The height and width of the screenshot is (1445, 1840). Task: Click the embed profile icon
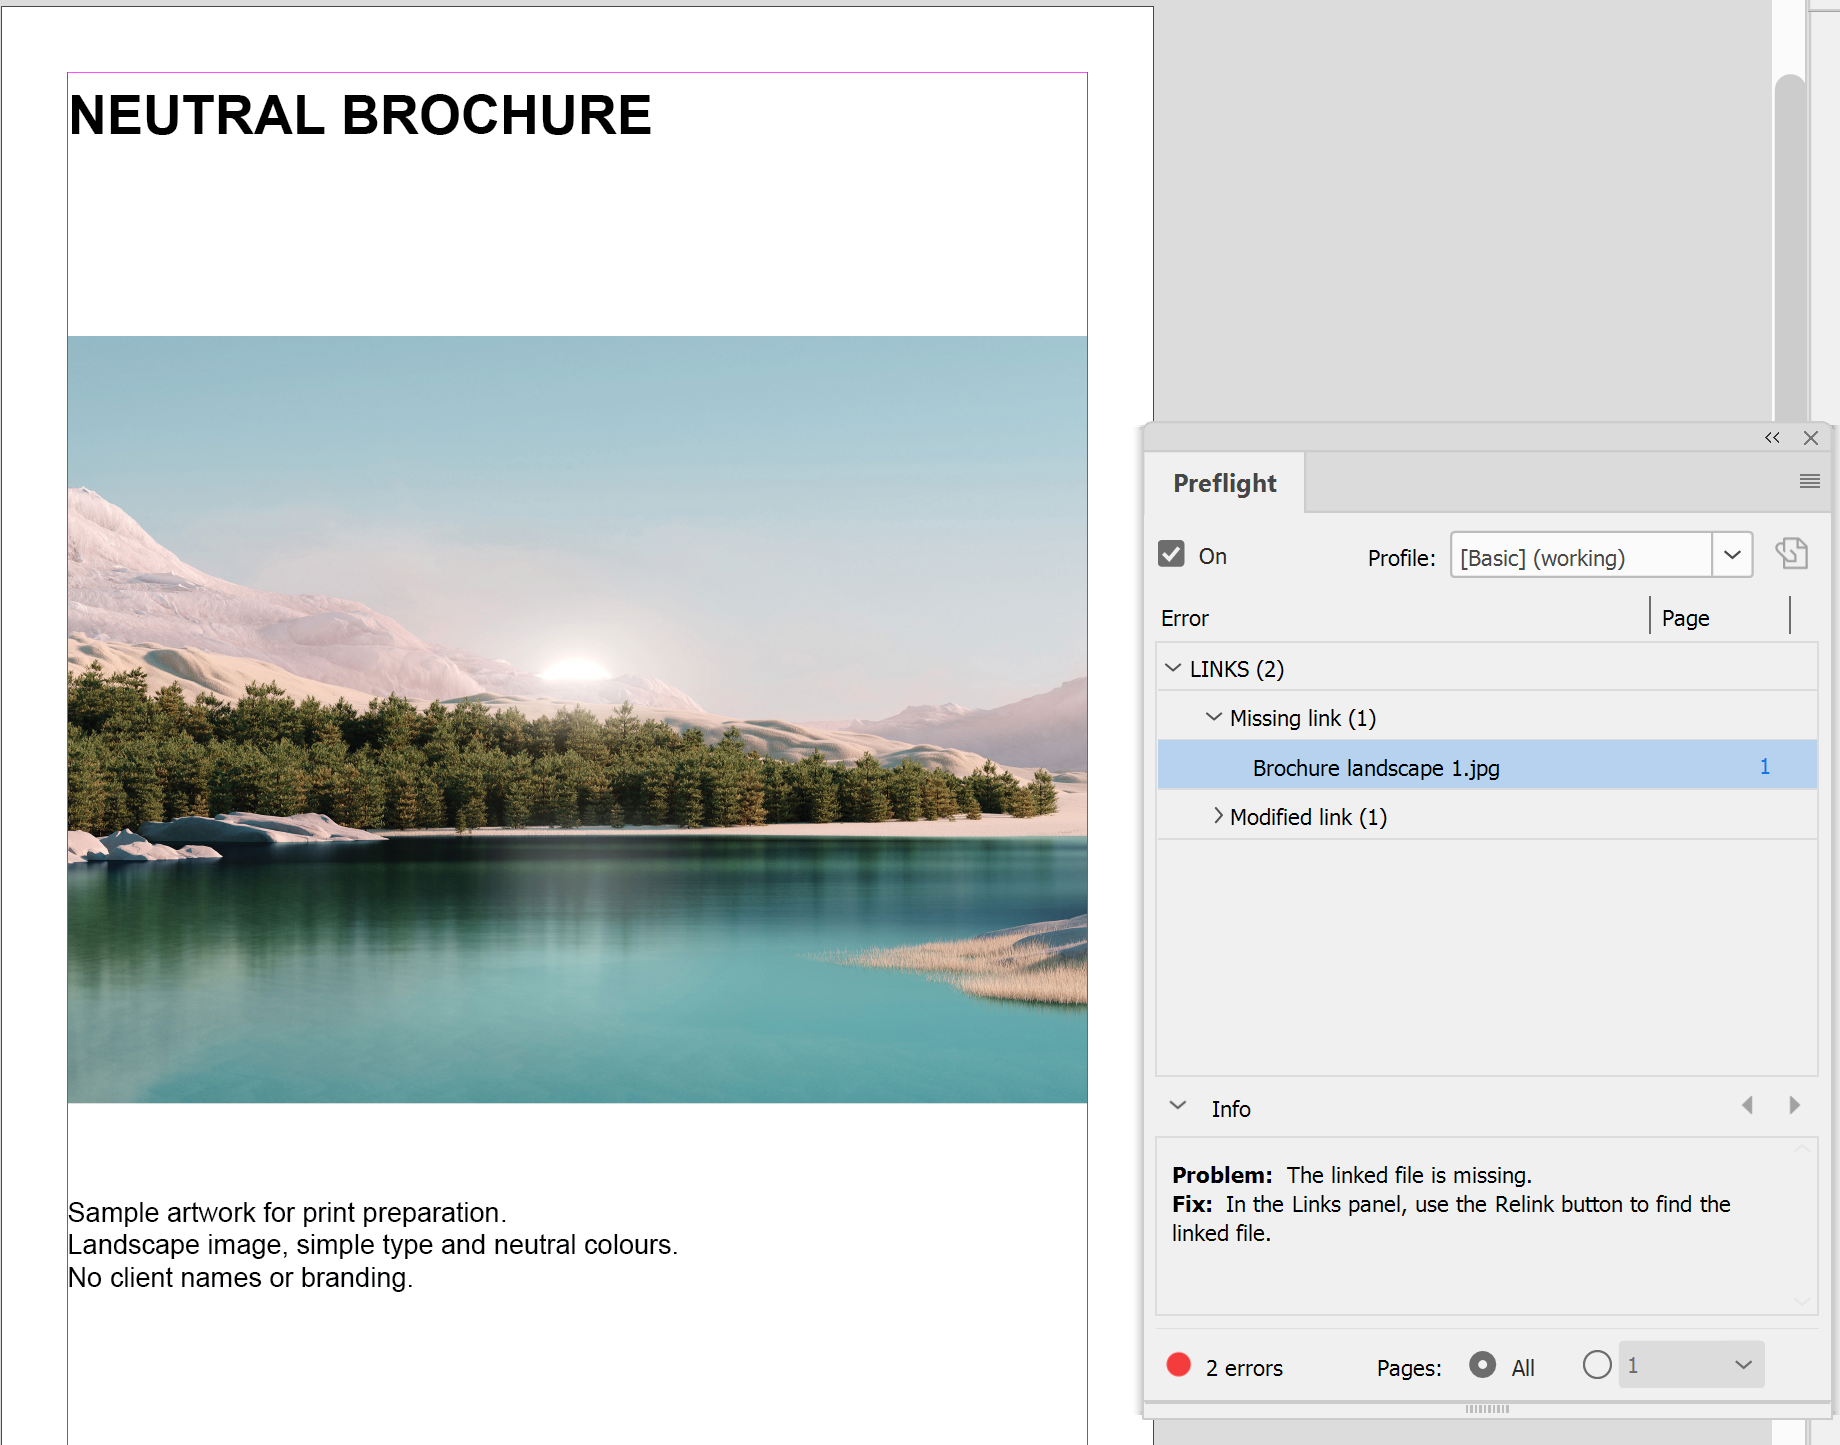pos(1791,554)
